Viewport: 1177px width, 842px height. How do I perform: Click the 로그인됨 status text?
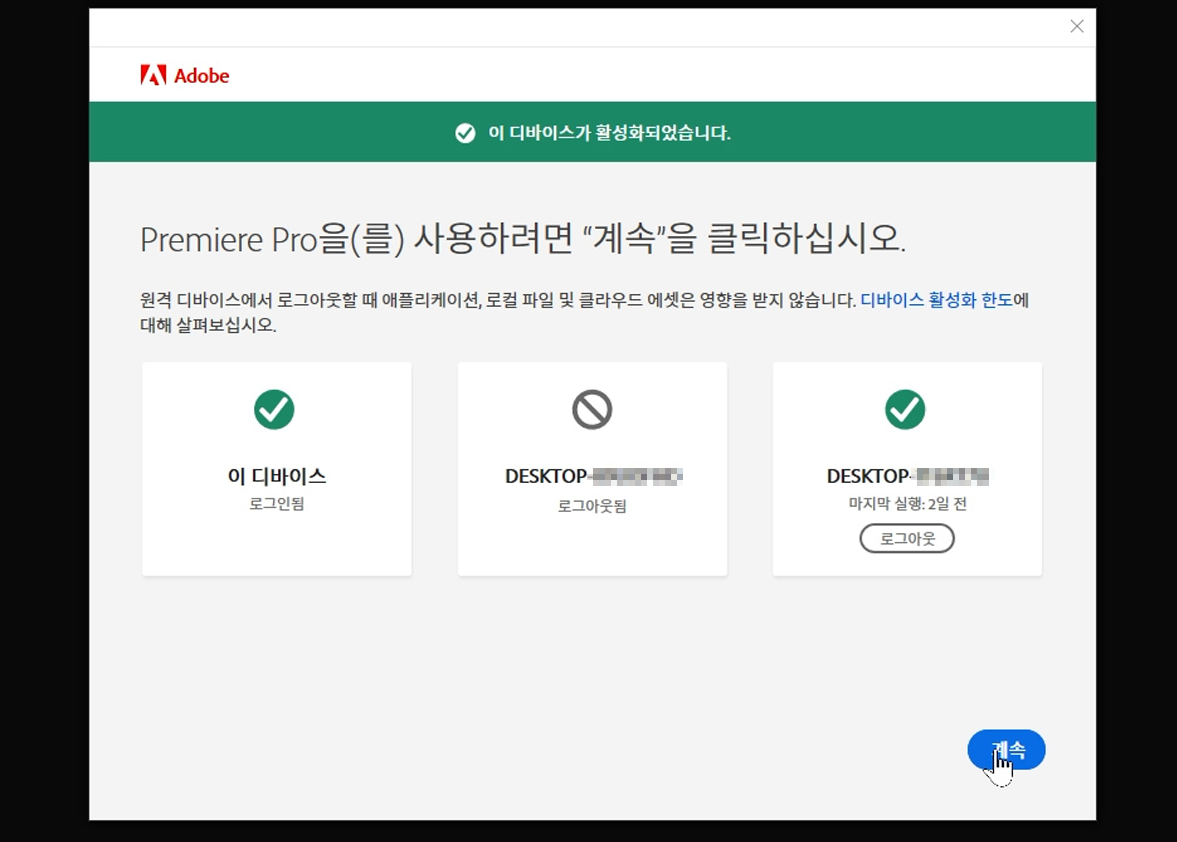click(277, 504)
